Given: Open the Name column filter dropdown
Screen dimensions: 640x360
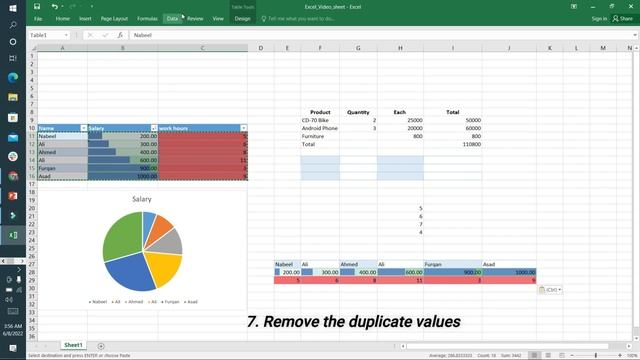Looking at the screenshot, I should coord(83,128).
